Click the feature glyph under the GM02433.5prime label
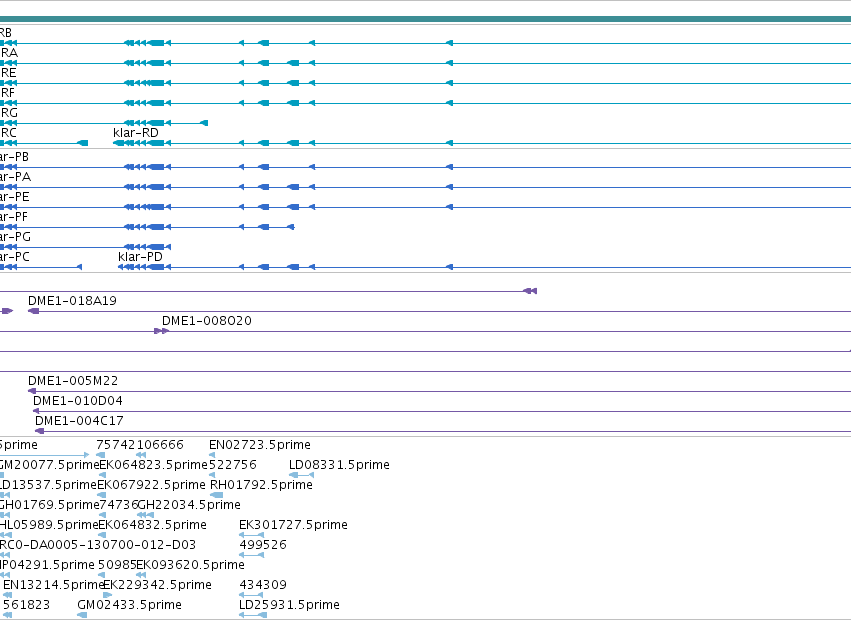Screen dimensions: 851x620 coord(82,615)
